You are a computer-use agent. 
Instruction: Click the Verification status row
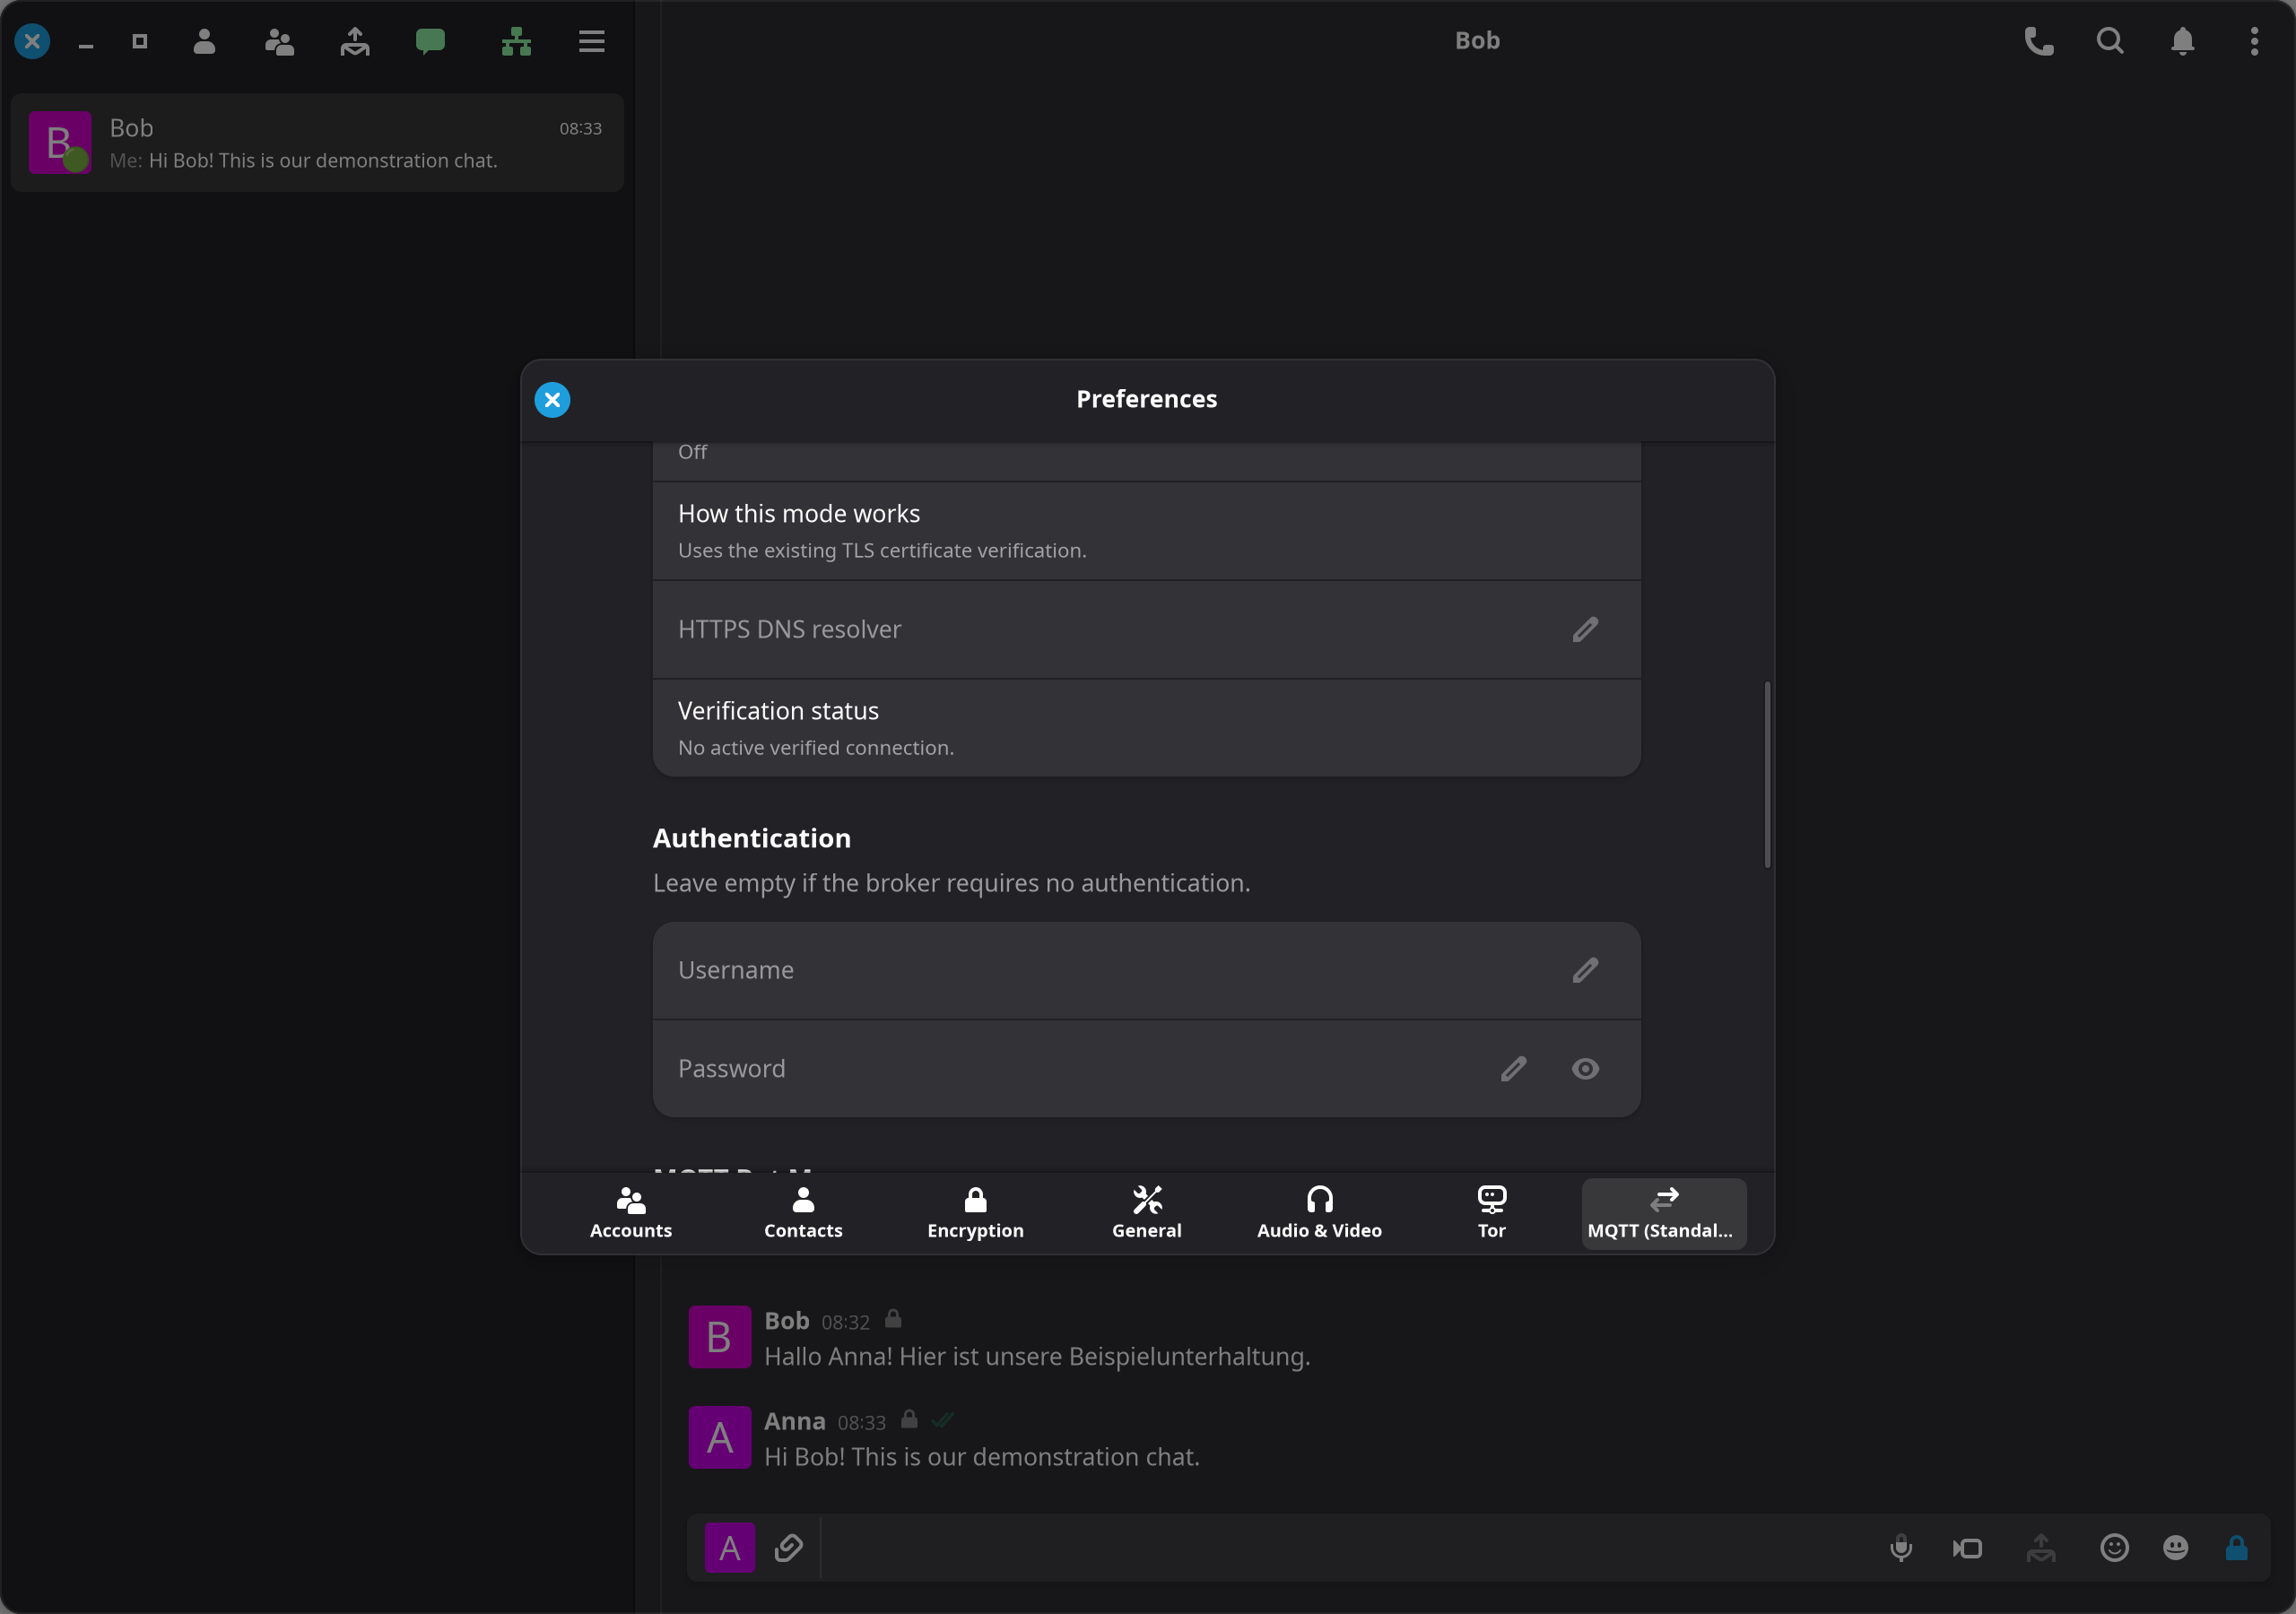coord(1146,727)
